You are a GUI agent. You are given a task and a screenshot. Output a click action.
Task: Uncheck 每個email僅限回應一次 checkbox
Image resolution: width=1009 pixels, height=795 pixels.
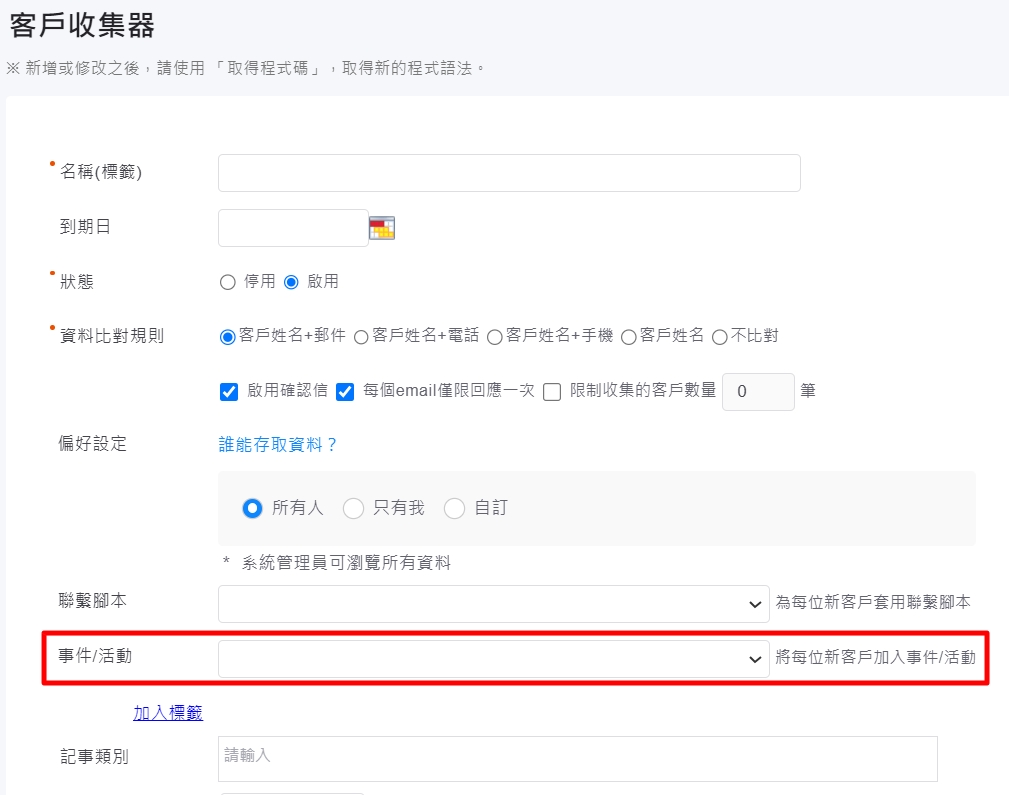click(x=346, y=392)
